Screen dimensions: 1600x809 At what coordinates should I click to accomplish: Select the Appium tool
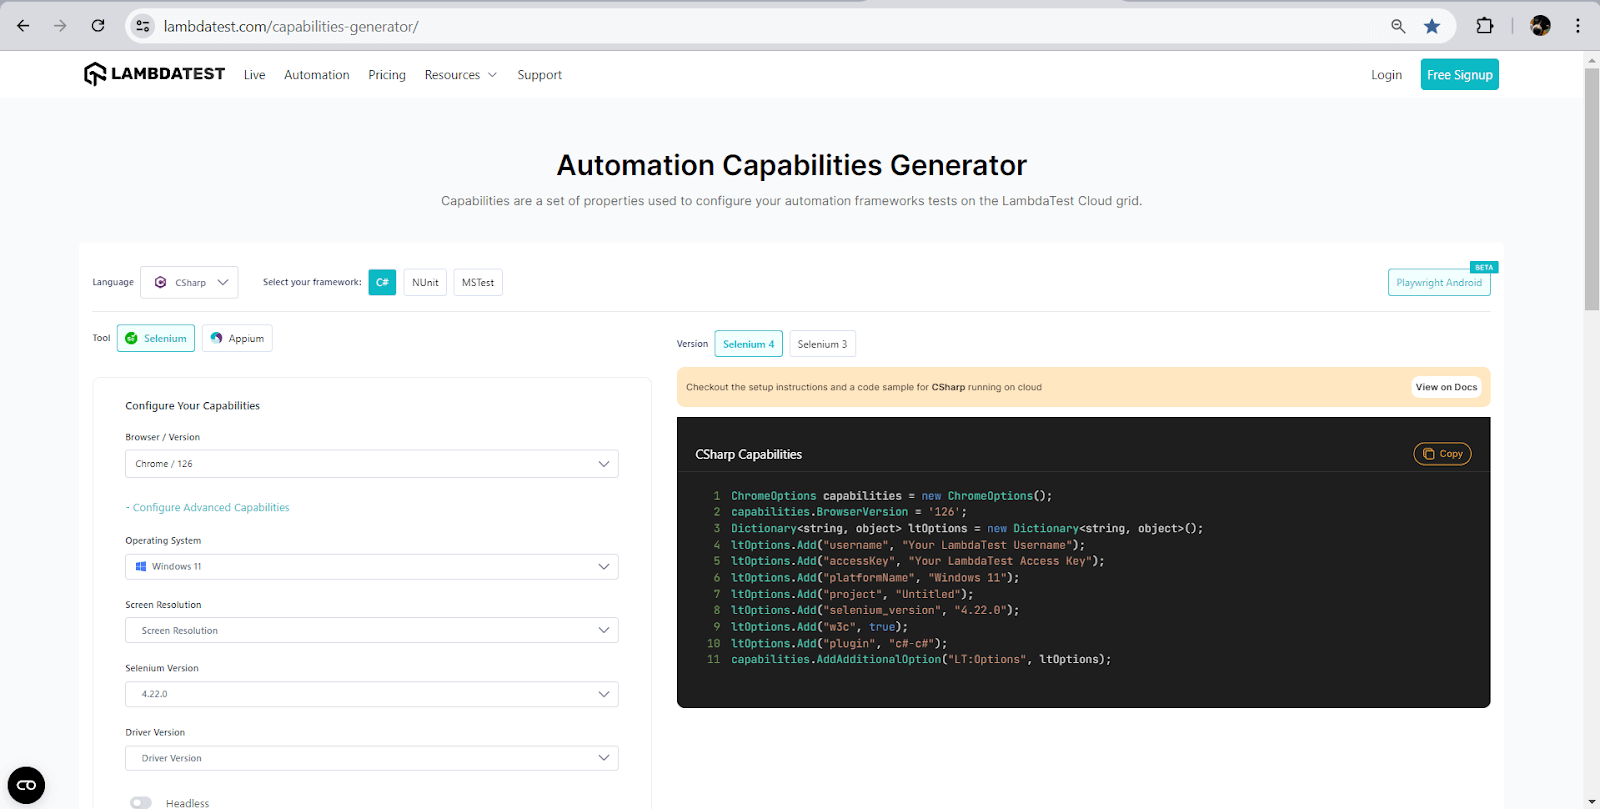(x=237, y=338)
